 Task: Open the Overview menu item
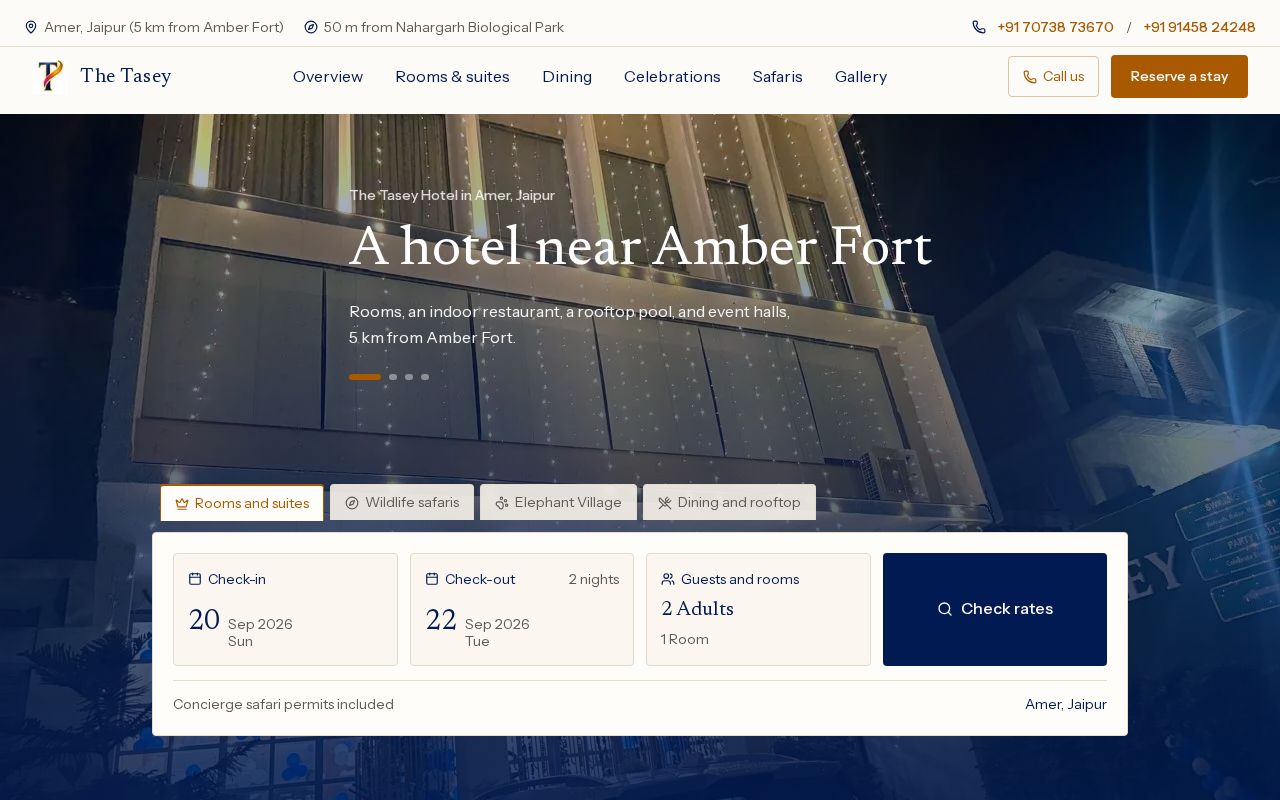(328, 77)
